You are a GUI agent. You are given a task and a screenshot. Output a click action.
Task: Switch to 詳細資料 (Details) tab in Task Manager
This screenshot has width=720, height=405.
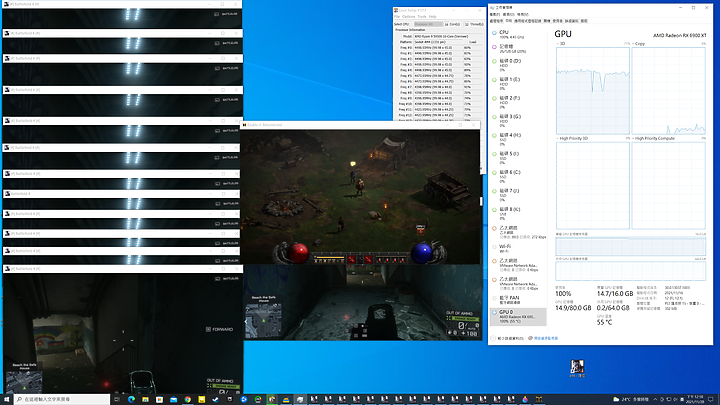point(572,21)
